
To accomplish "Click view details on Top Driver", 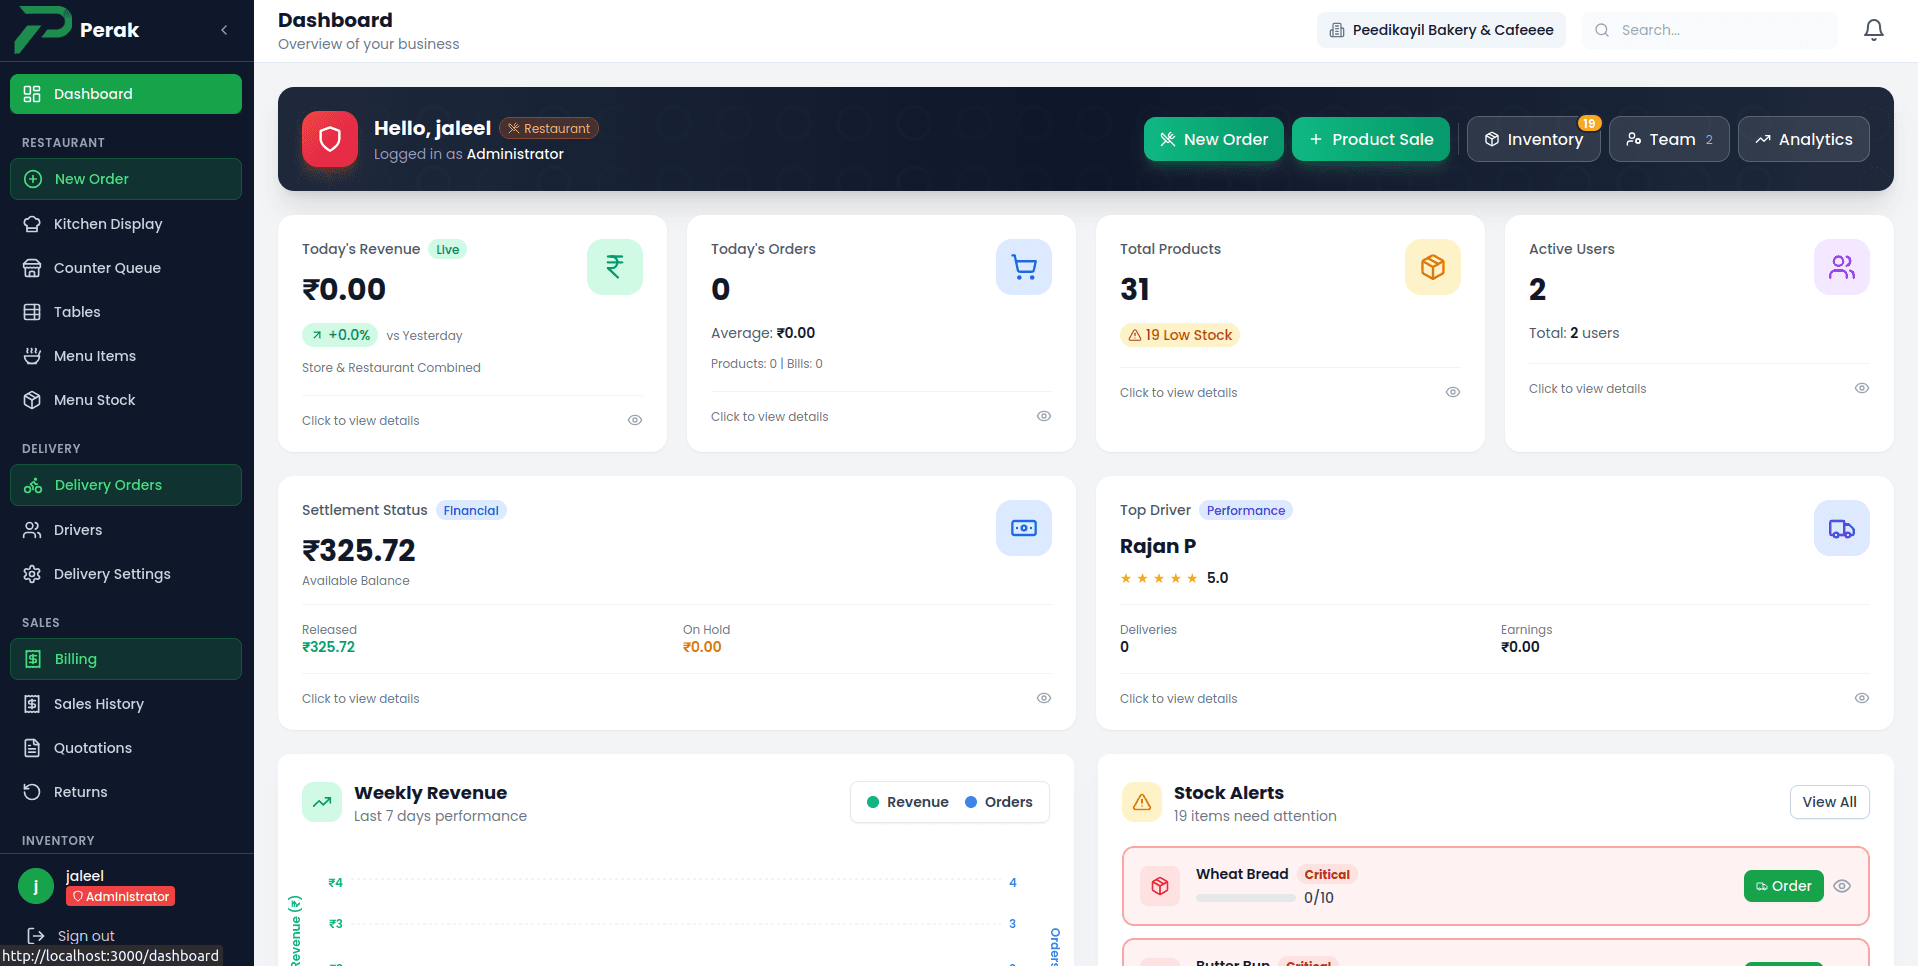I will (x=1179, y=699).
